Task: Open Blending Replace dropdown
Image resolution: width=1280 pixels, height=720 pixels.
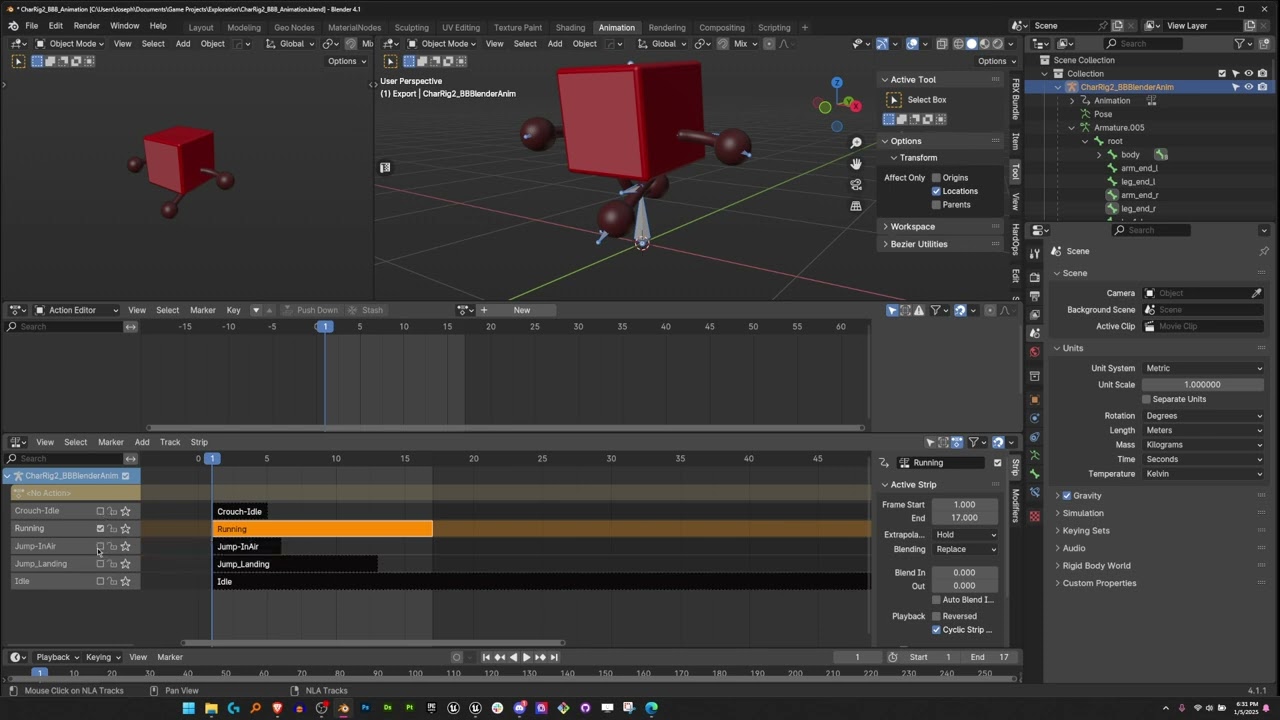Action: (965, 549)
